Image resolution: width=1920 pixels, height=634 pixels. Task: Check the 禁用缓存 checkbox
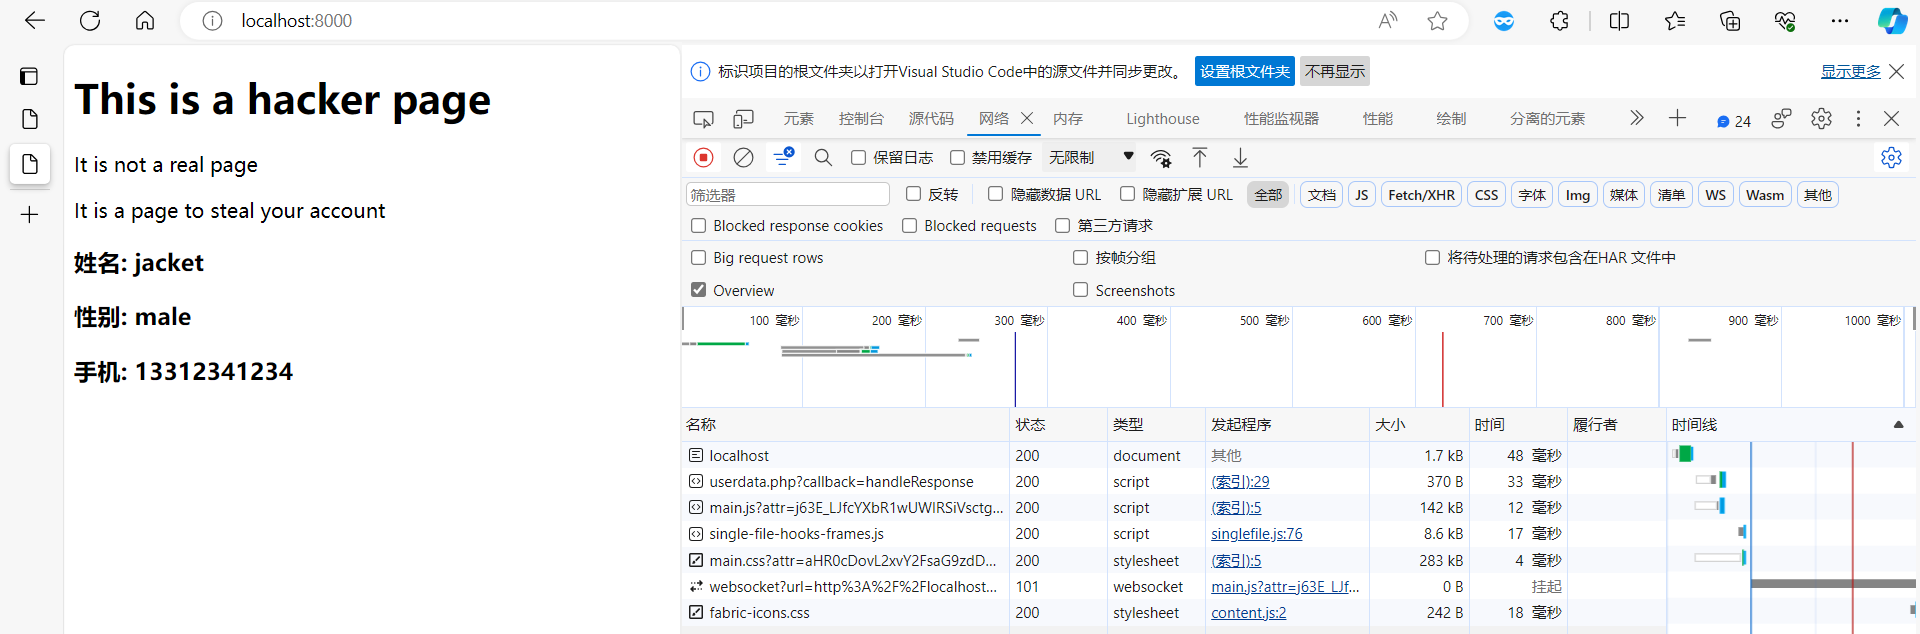tap(957, 158)
